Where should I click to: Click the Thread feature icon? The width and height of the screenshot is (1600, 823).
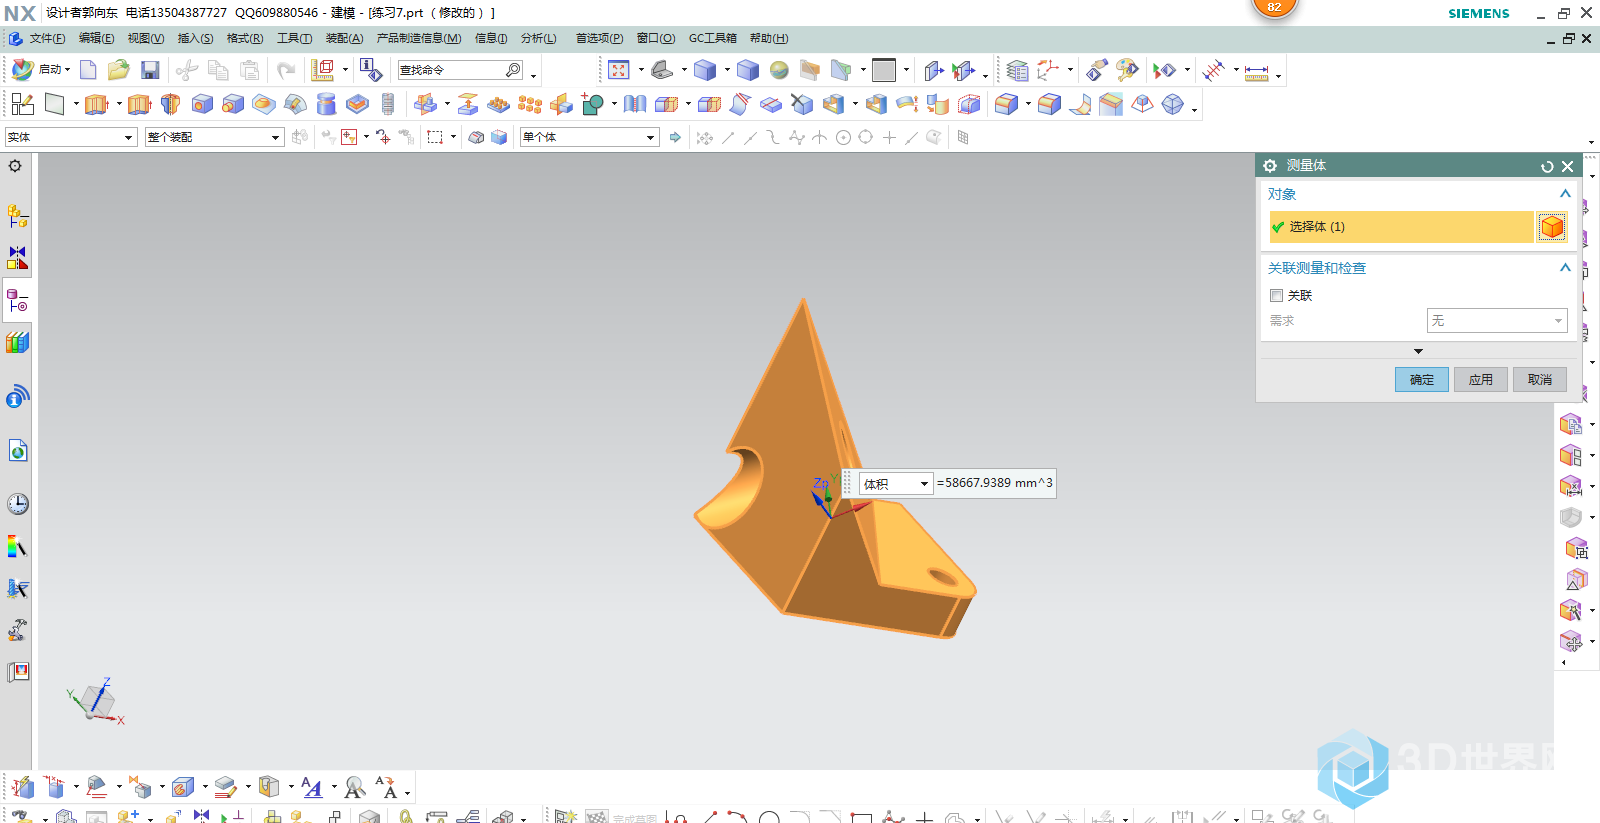pyautogui.click(x=388, y=104)
